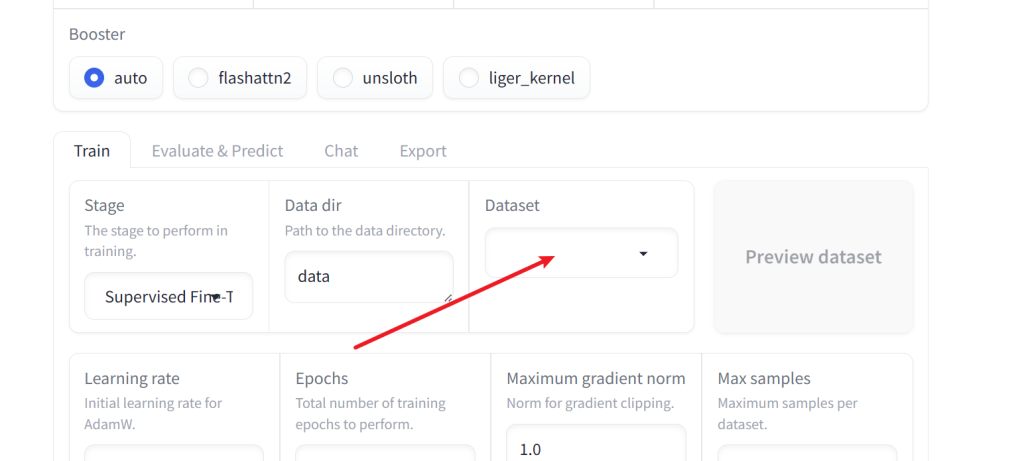Viewport: 1024px width, 461px height.
Task: Click the Booster section label
Action: click(x=97, y=34)
